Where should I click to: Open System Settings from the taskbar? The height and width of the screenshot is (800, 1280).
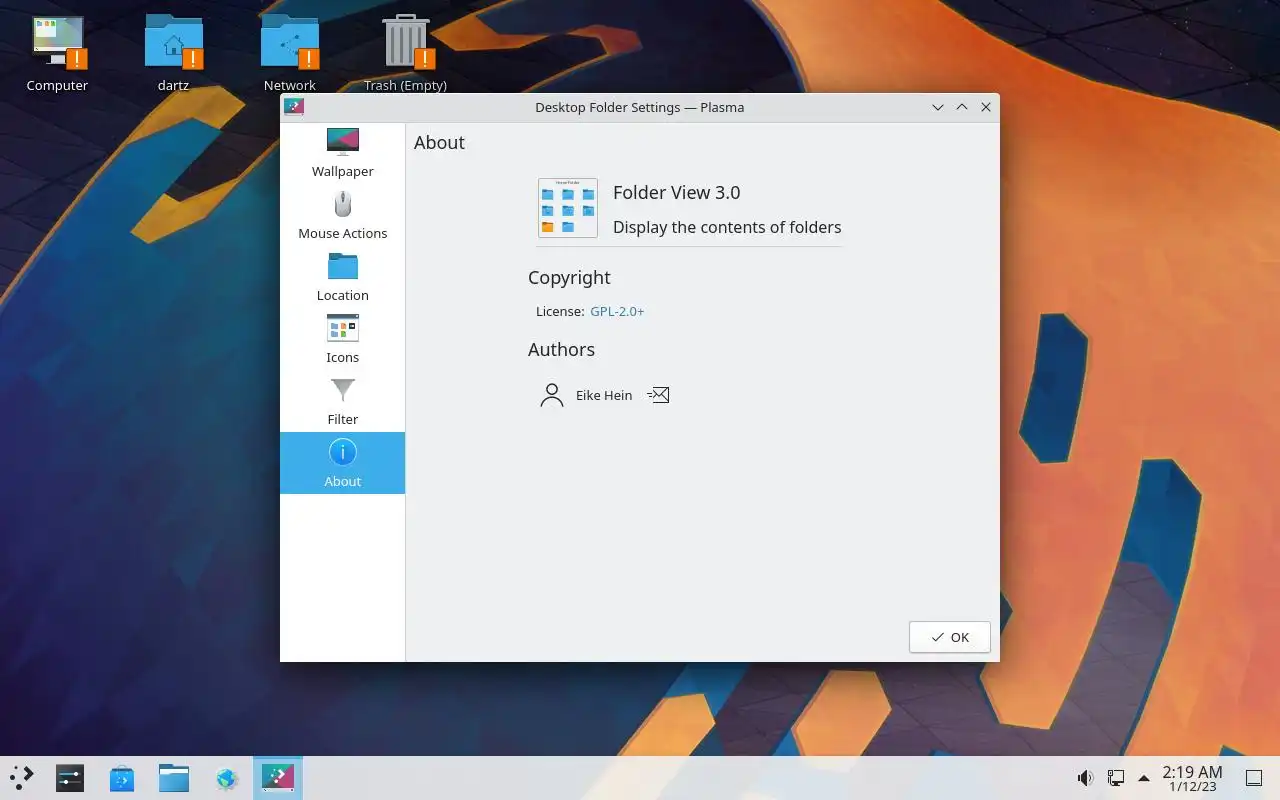point(70,777)
